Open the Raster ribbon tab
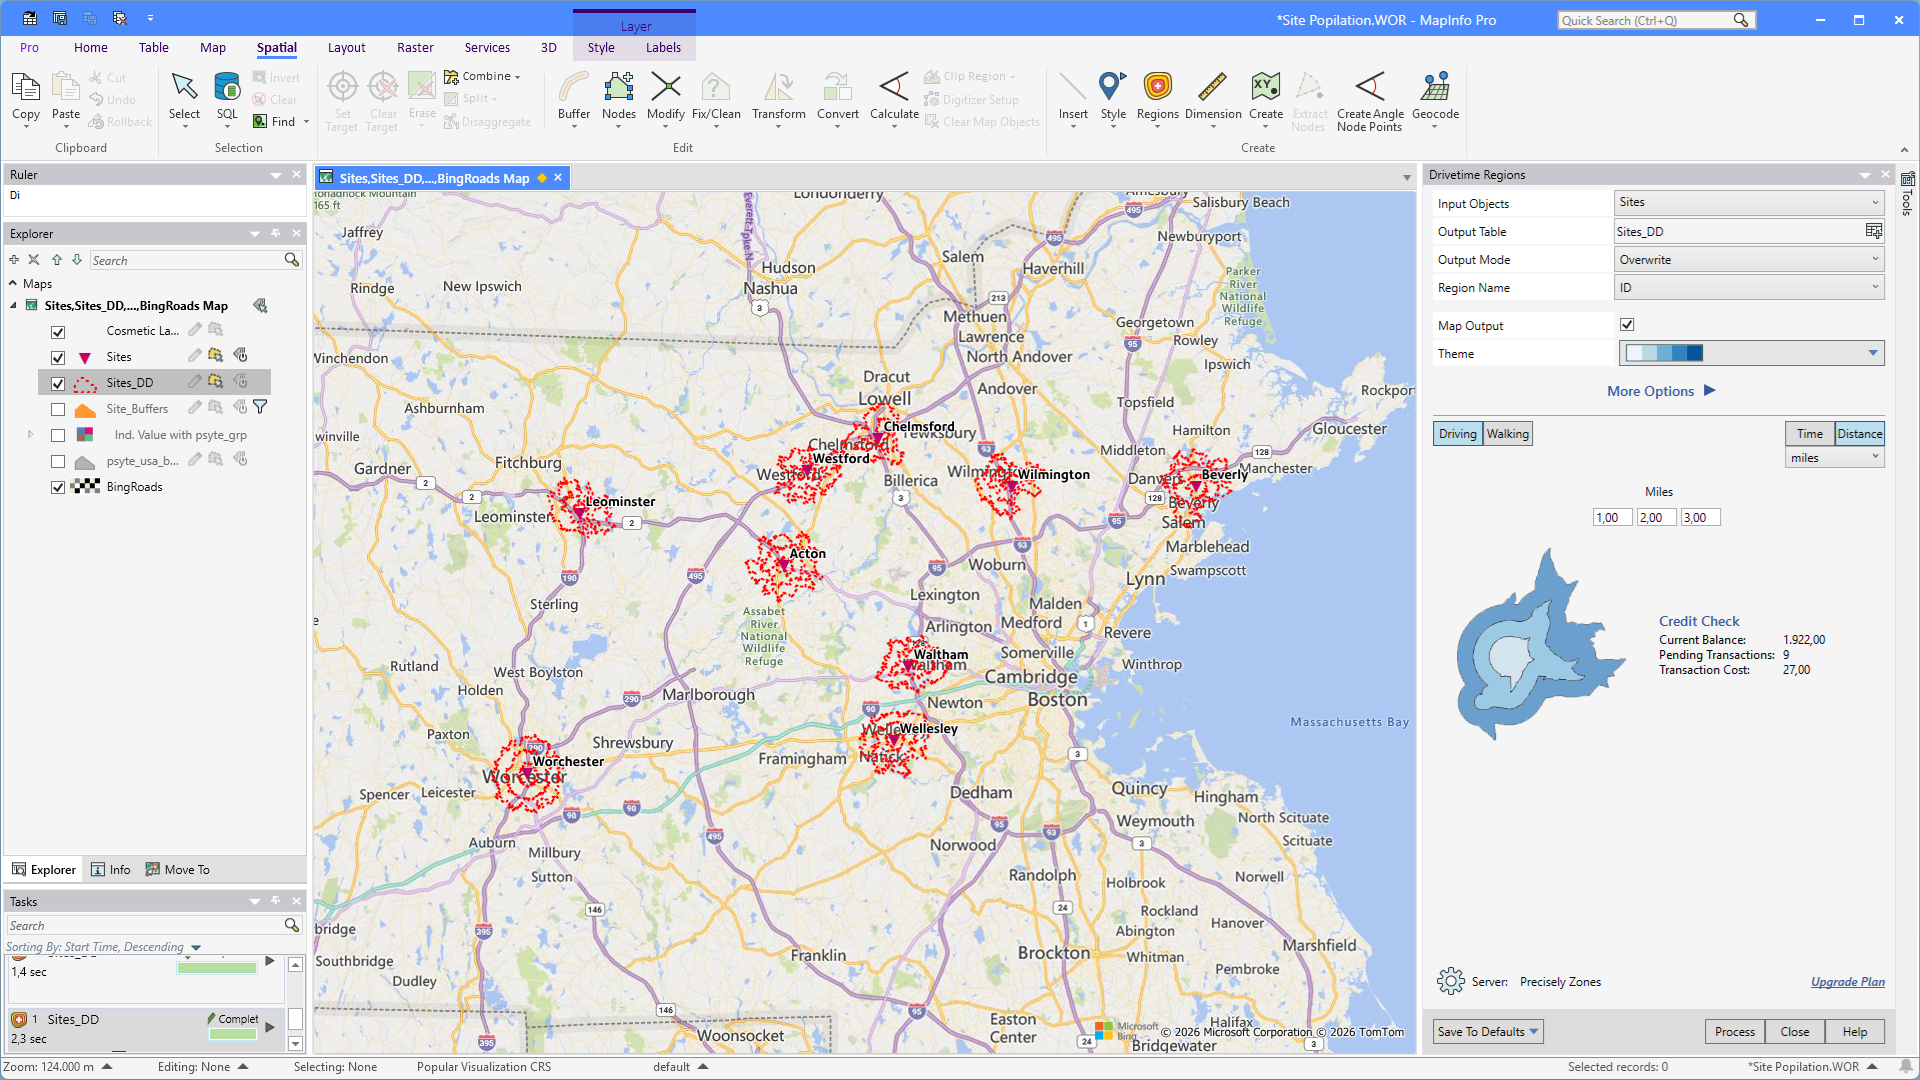Viewport: 1920px width, 1080px height. [x=415, y=48]
